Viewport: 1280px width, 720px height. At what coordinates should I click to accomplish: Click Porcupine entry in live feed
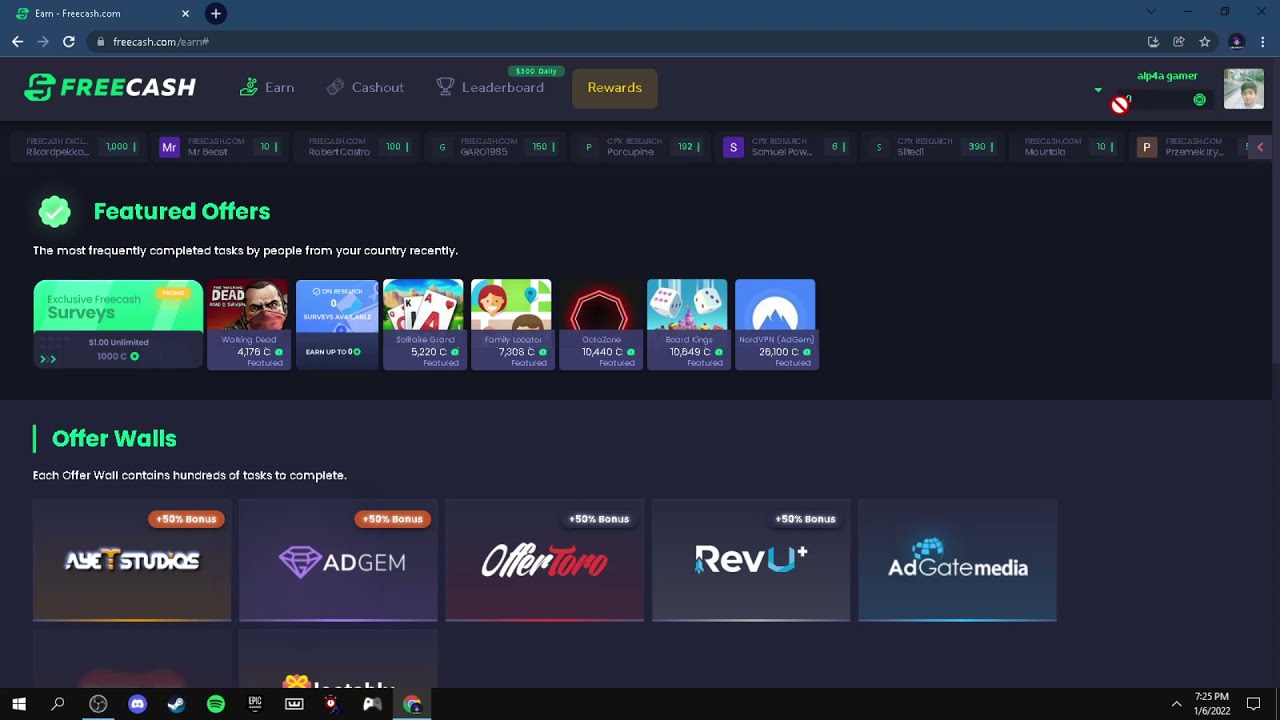(640, 147)
